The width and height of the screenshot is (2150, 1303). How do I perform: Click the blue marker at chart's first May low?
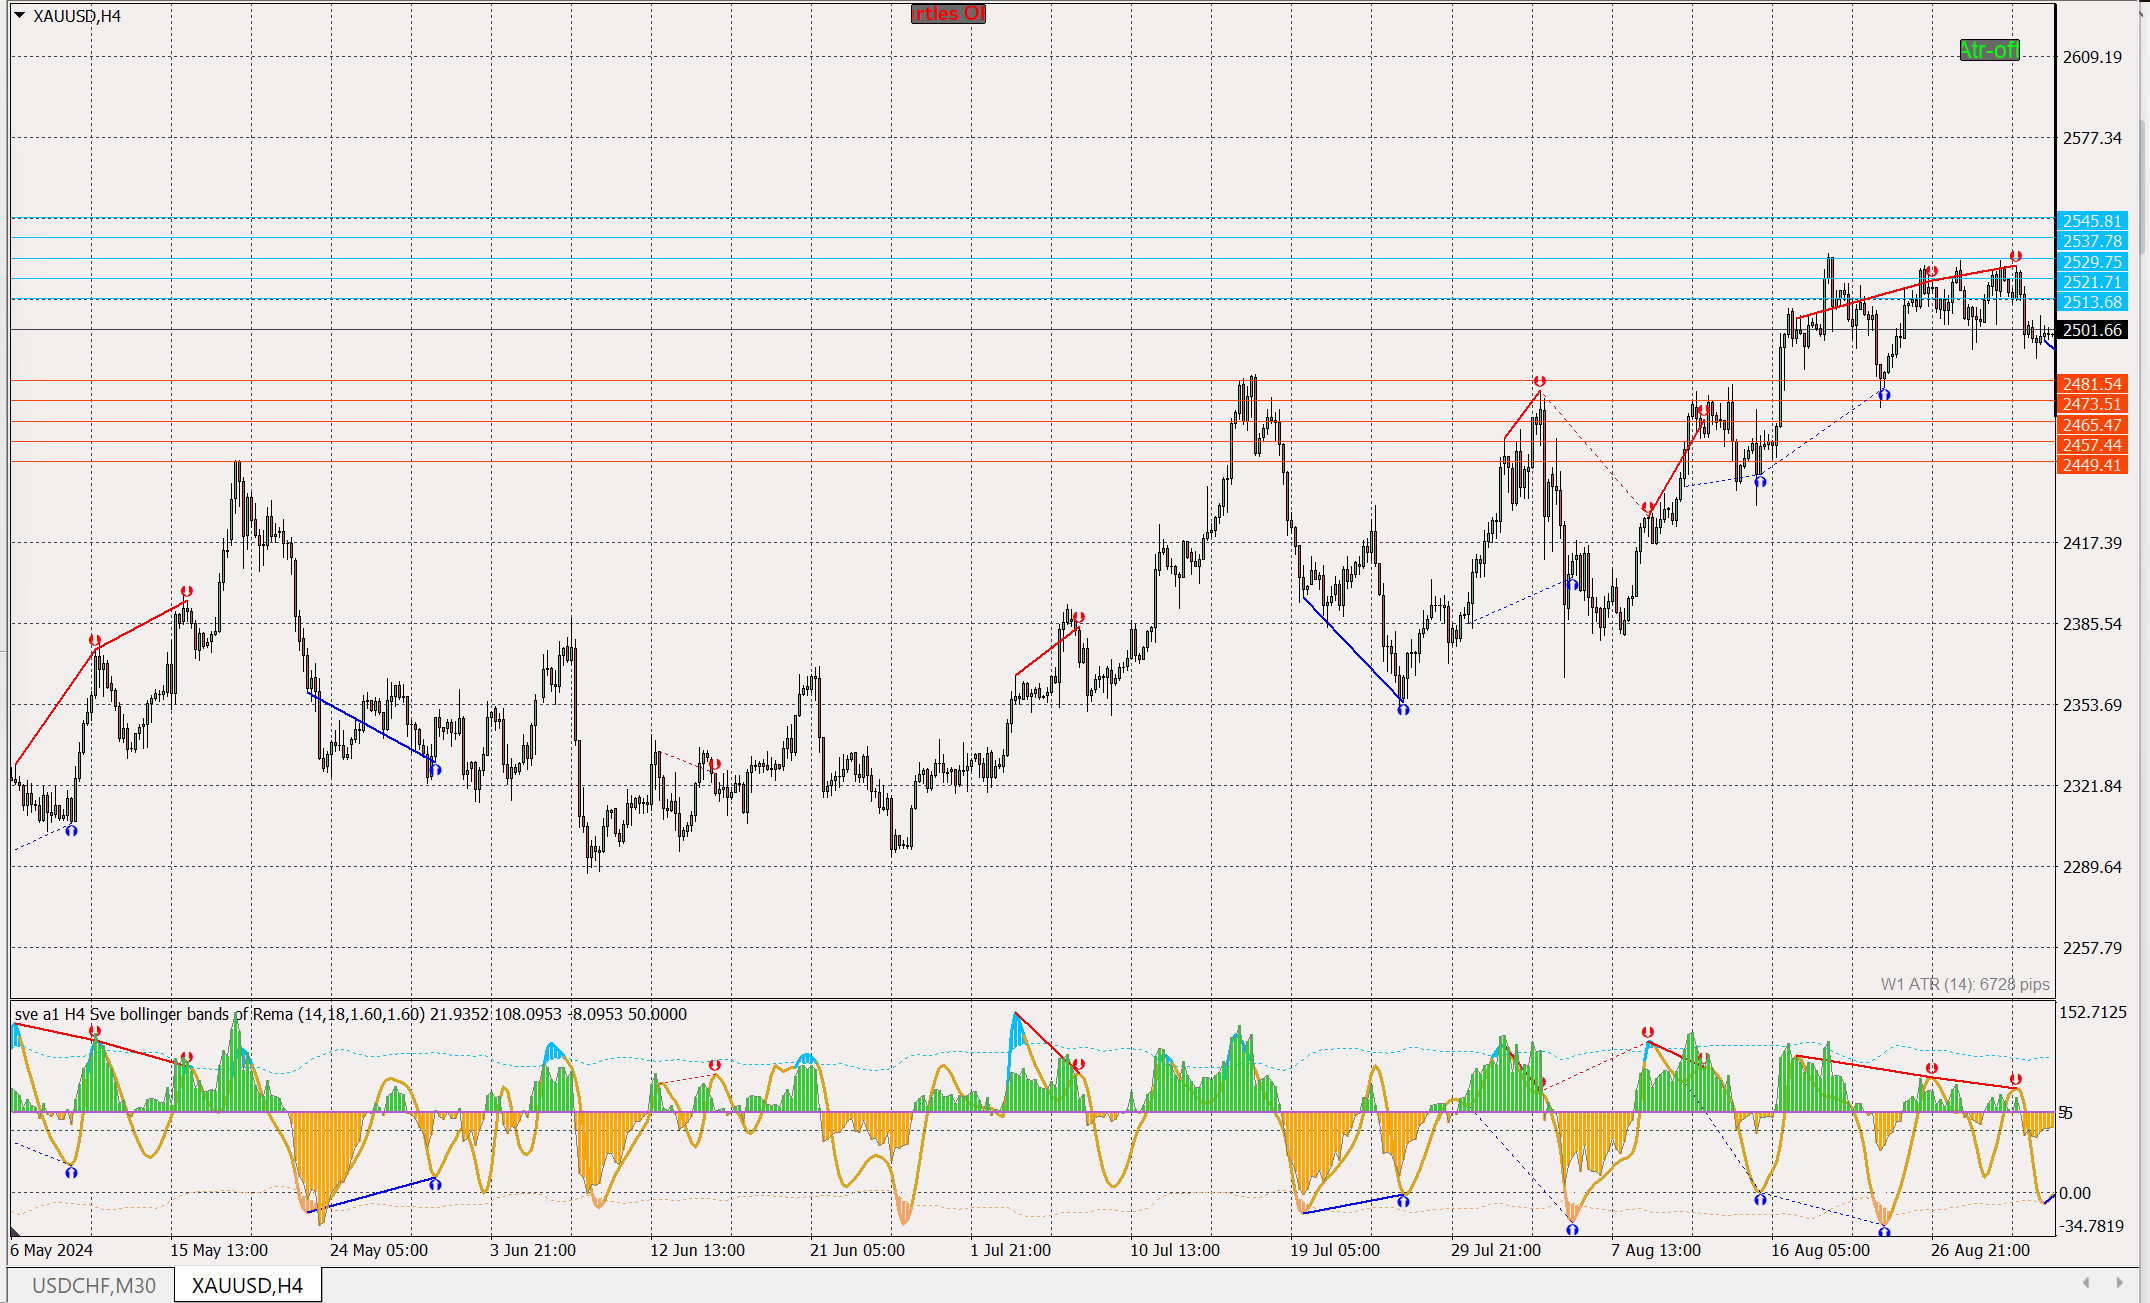[71, 830]
